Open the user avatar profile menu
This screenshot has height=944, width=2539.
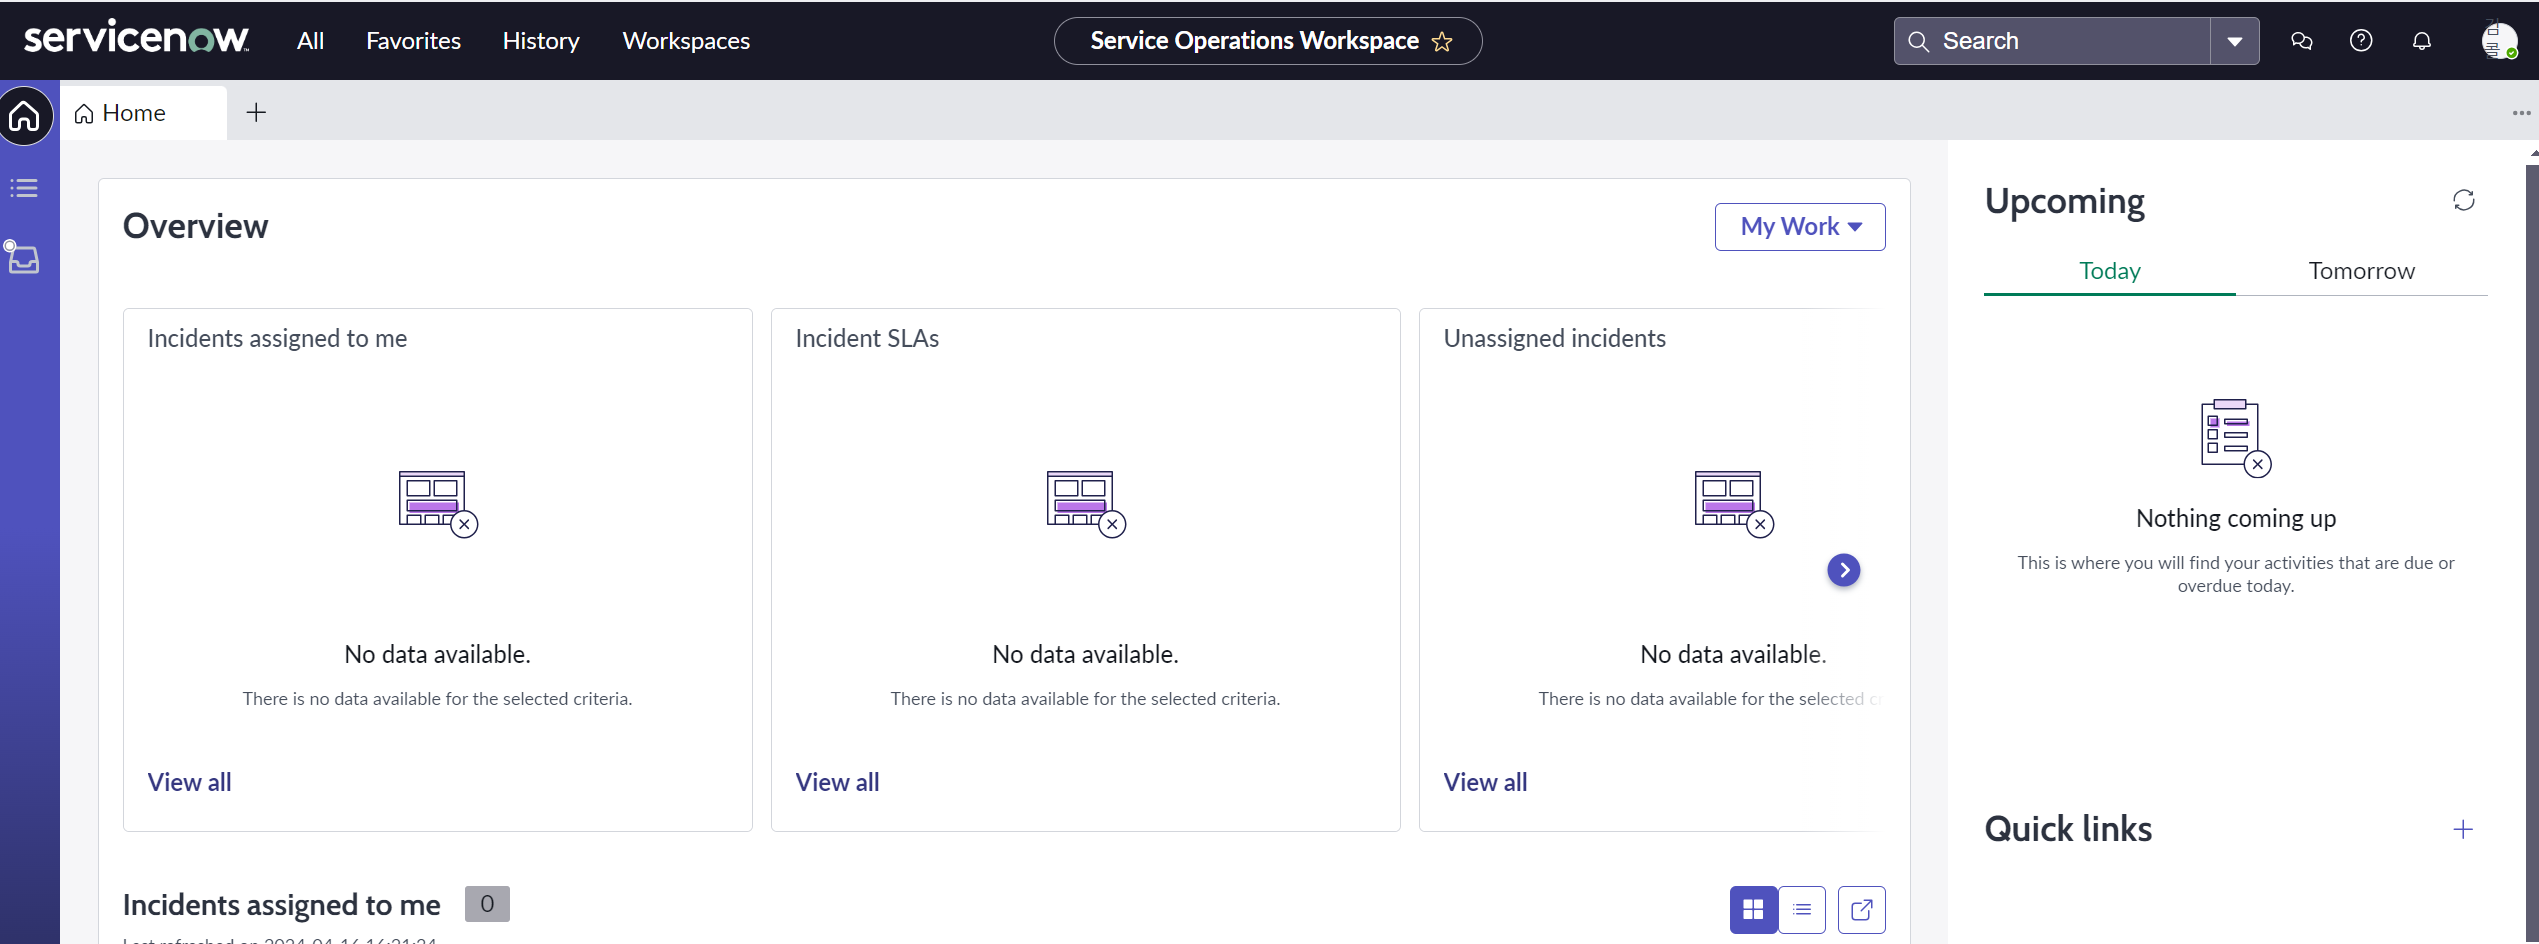tap(2499, 40)
